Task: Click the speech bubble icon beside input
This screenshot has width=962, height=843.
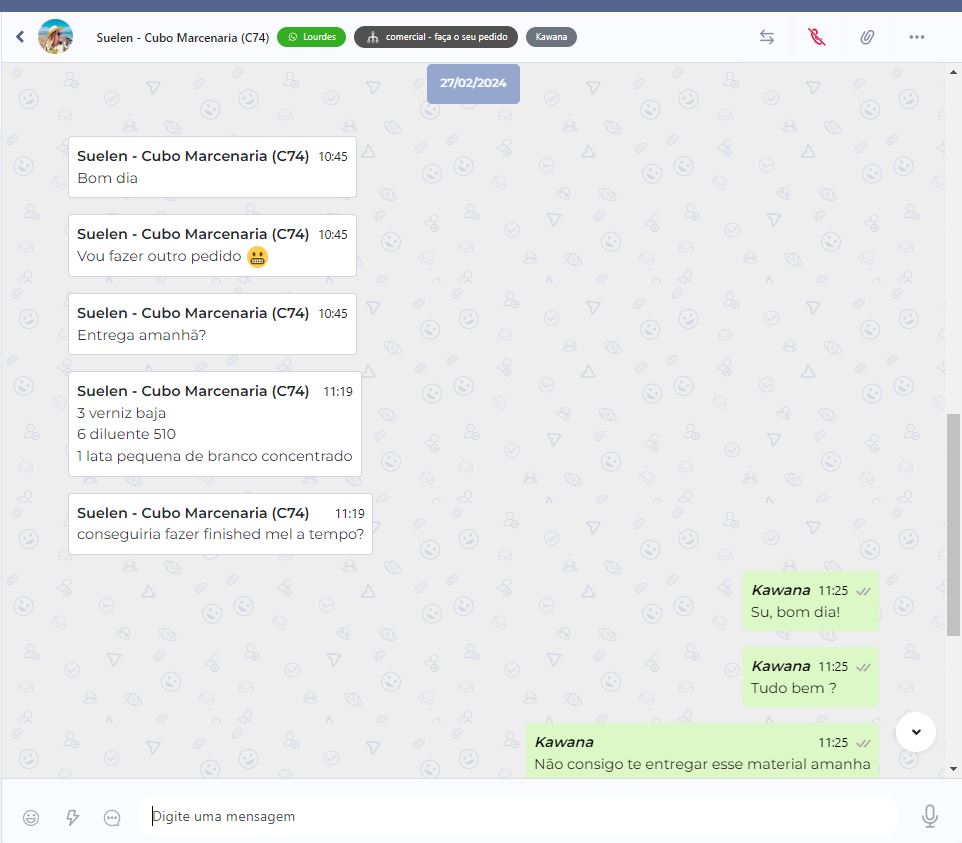Action: (112, 817)
